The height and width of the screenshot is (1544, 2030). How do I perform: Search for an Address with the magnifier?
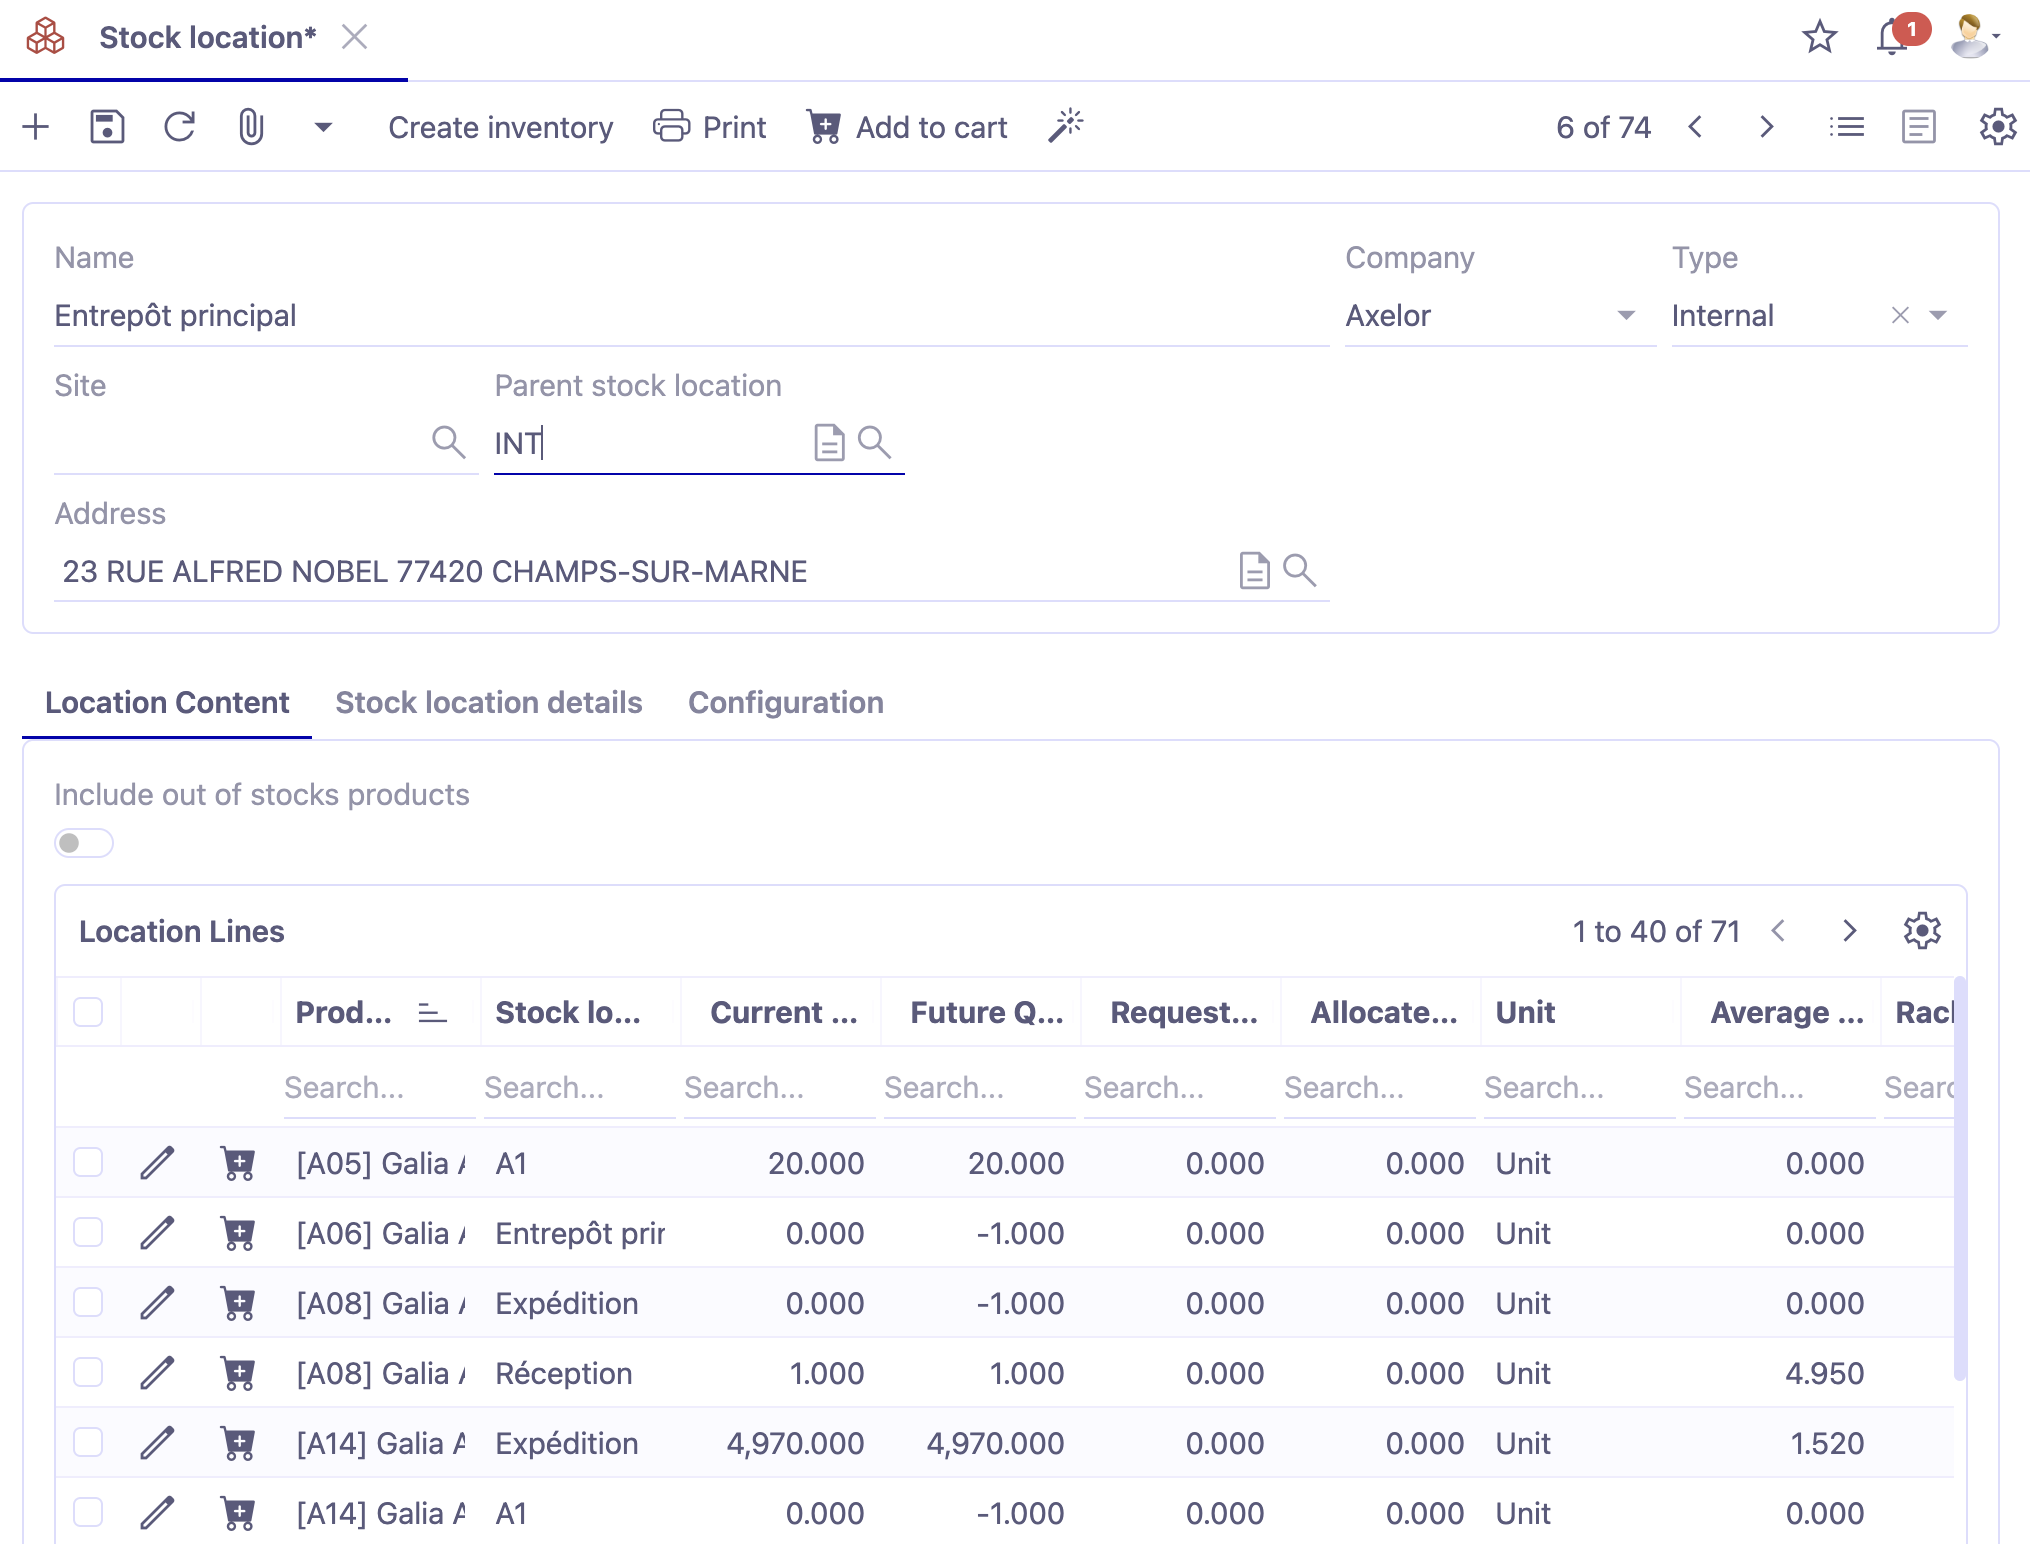coord(1299,570)
